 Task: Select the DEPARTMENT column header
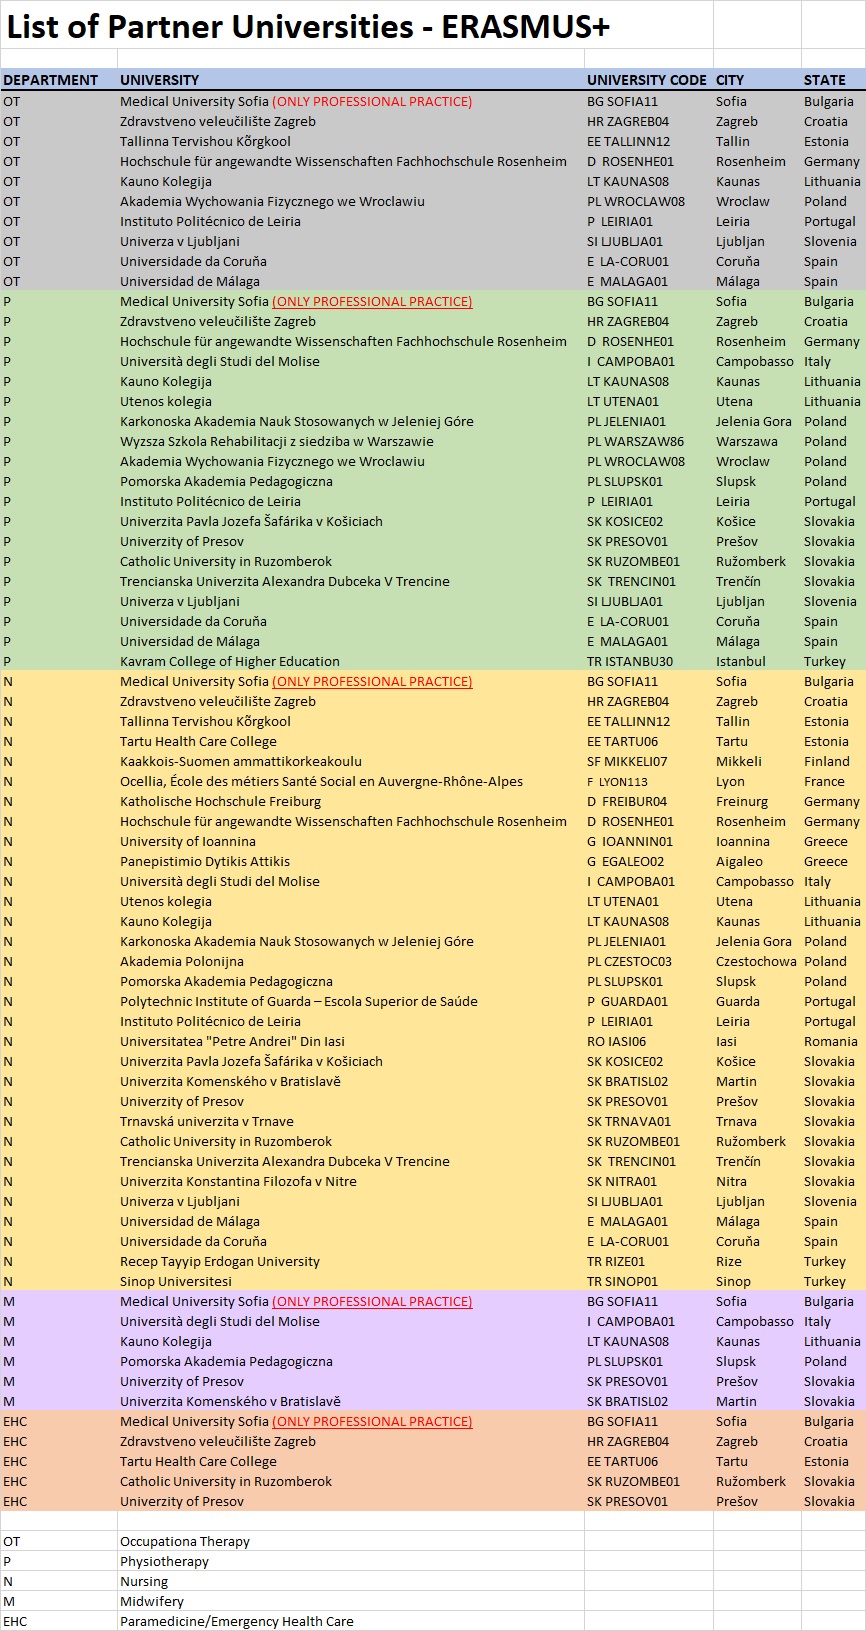tap(51, 80)
